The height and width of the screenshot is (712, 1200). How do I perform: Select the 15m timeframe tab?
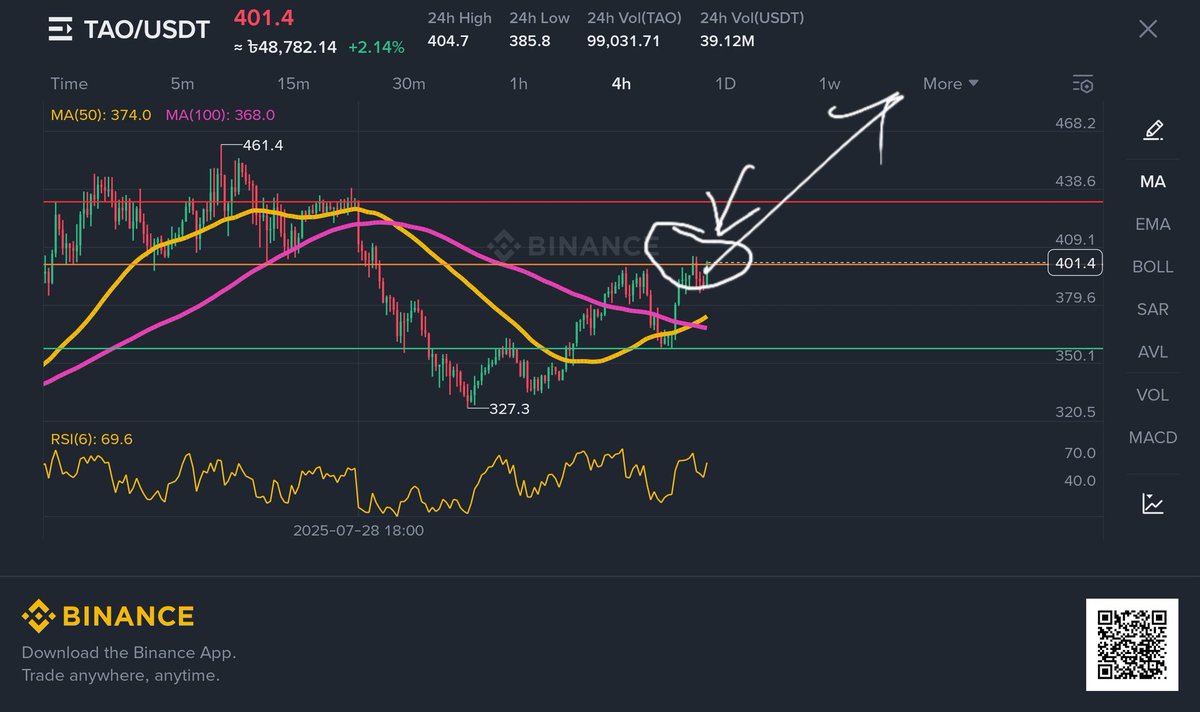click(293, 84)
